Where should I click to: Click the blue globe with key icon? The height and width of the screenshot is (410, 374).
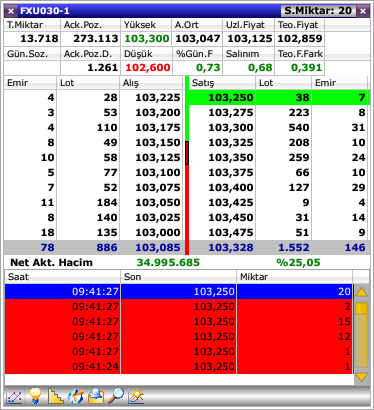(x=76, y=396)
